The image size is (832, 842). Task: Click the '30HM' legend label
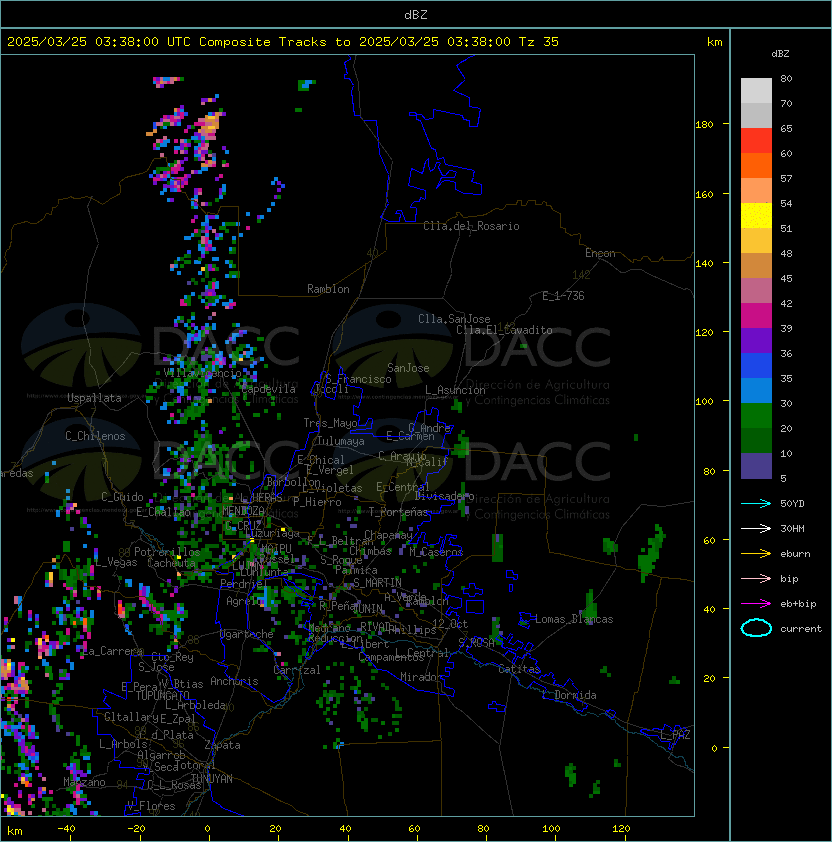click(792, 528)
